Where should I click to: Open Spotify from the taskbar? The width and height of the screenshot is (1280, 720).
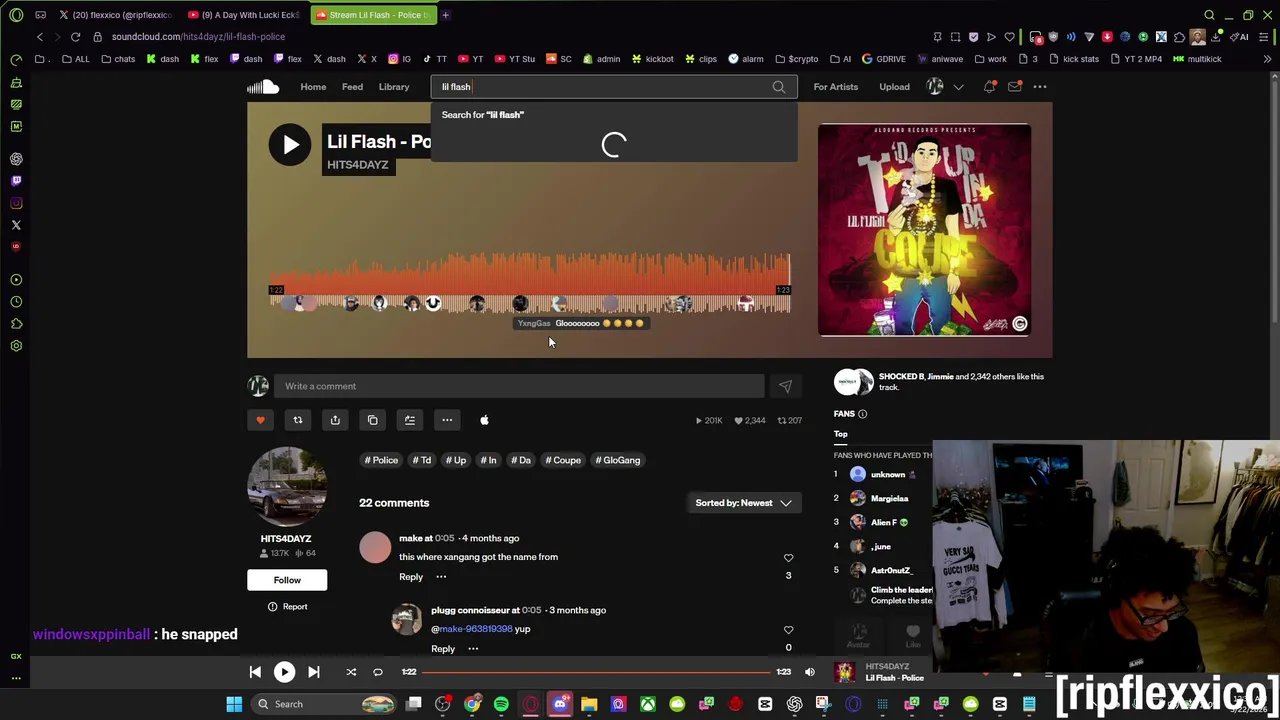[501, 704]
